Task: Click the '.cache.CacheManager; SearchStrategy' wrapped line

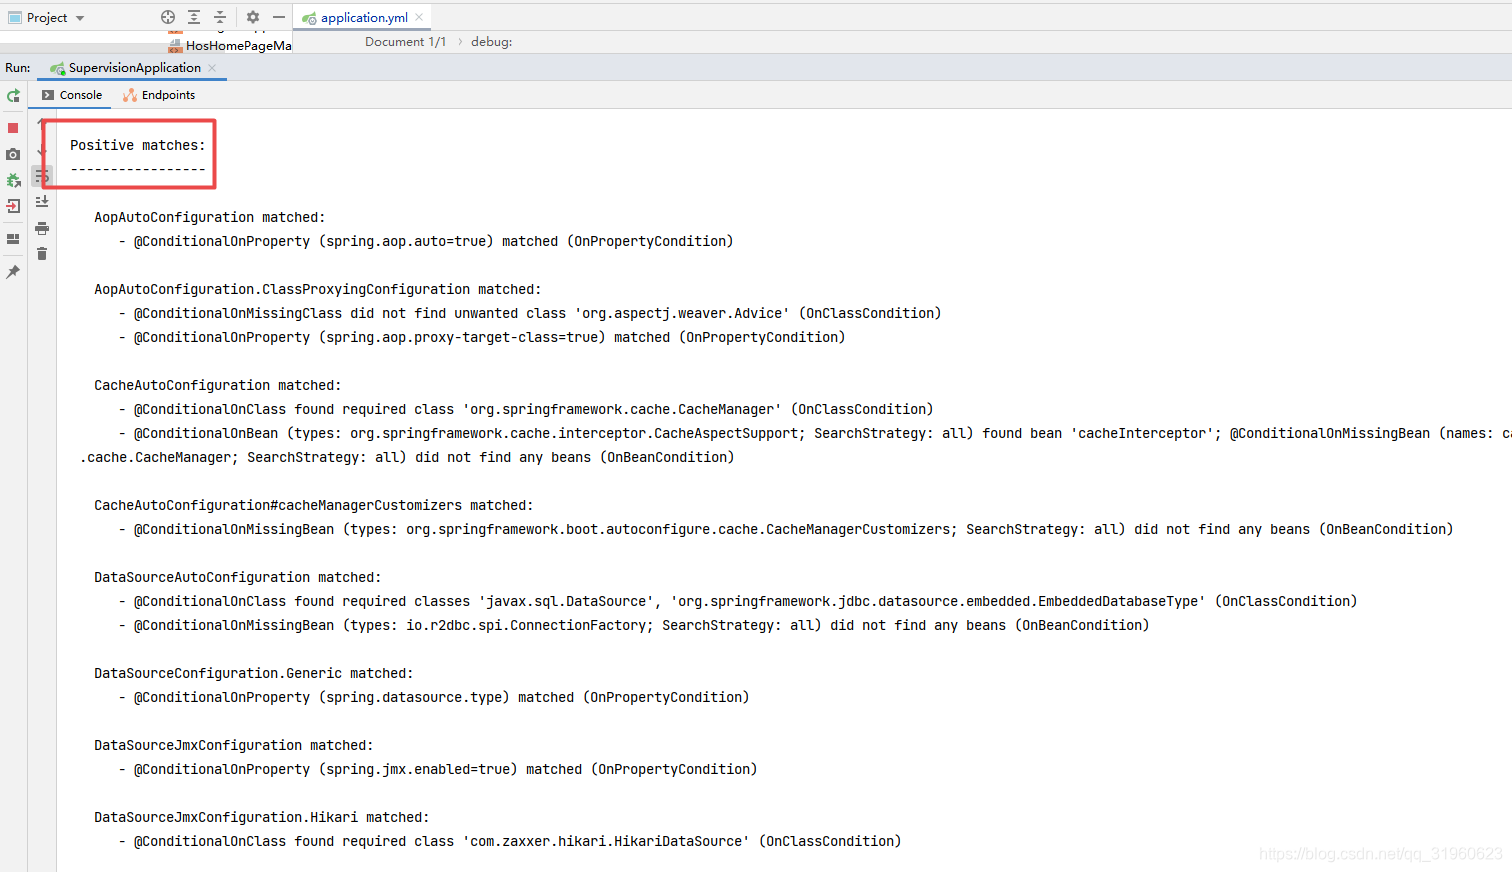Action: click(407, 457)
